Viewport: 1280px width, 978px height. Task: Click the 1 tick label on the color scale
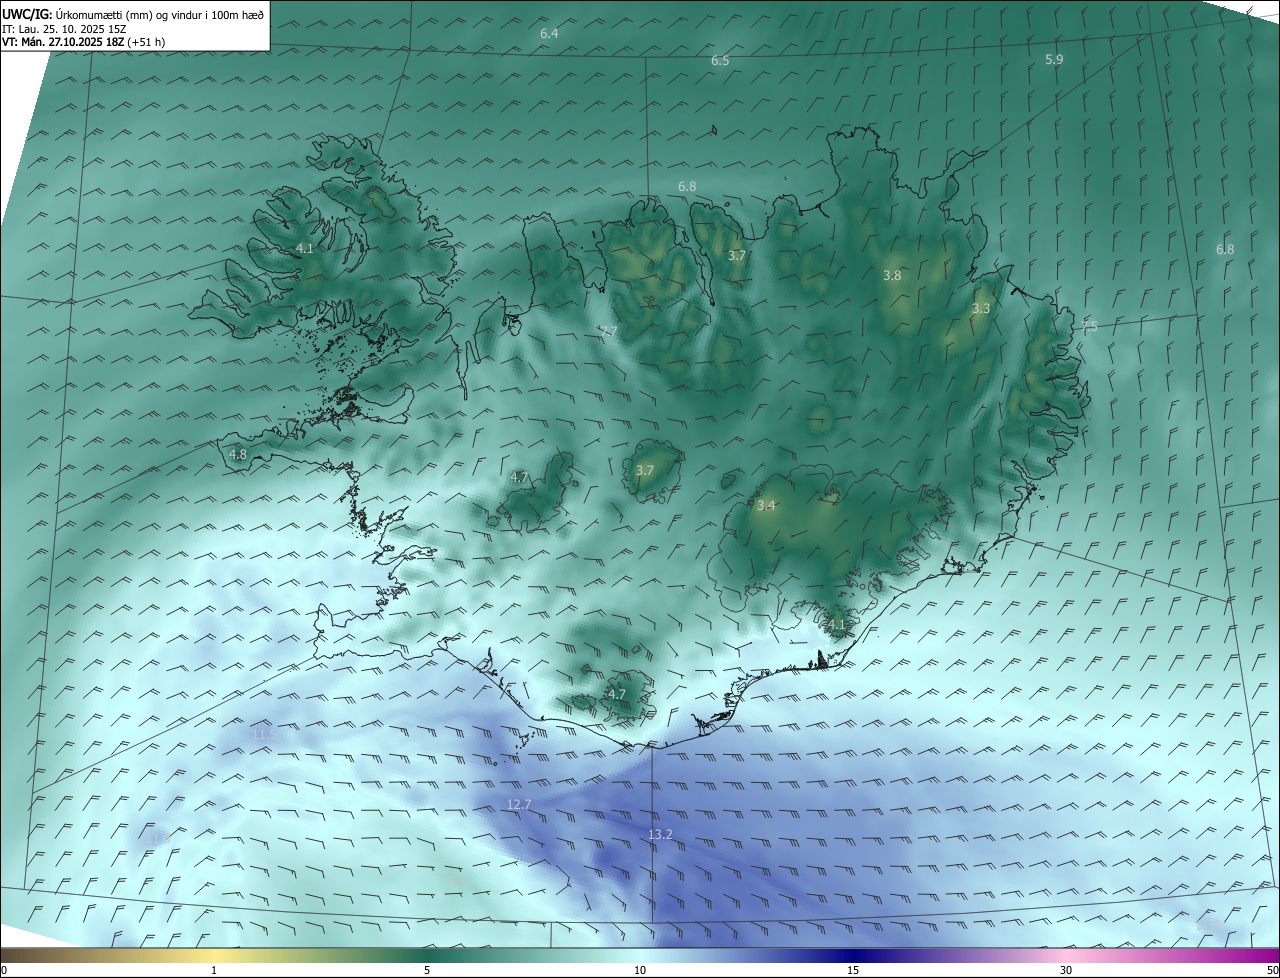coord(214,970)
